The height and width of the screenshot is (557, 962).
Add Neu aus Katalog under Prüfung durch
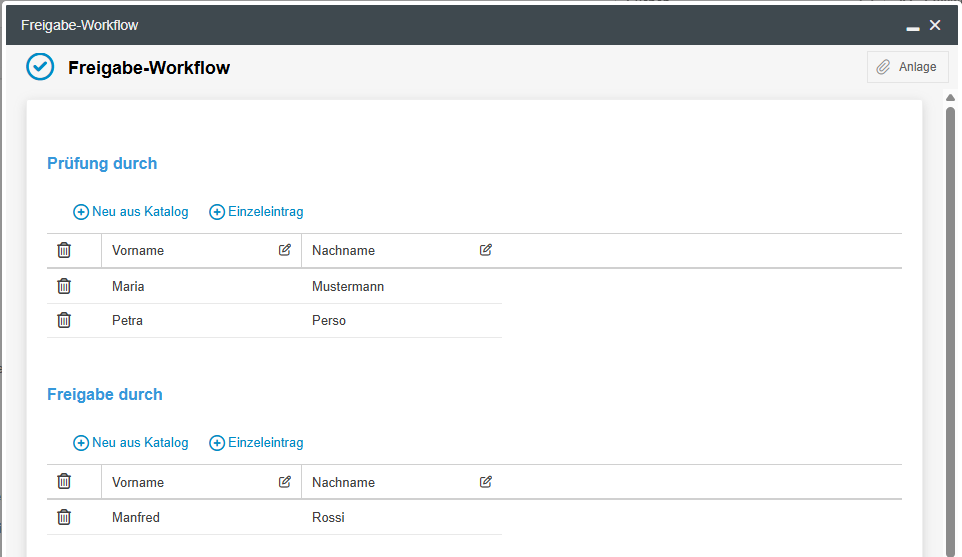(x=131, y=212)
